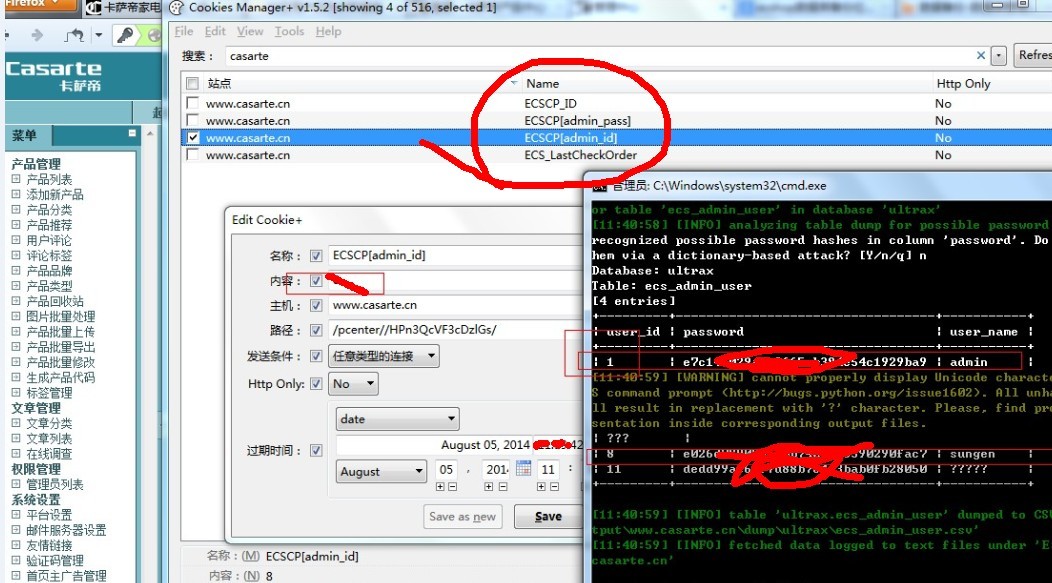Sort by the Http Only column header
Viewport: 1052px width, 583px height.
click(963, 83)
